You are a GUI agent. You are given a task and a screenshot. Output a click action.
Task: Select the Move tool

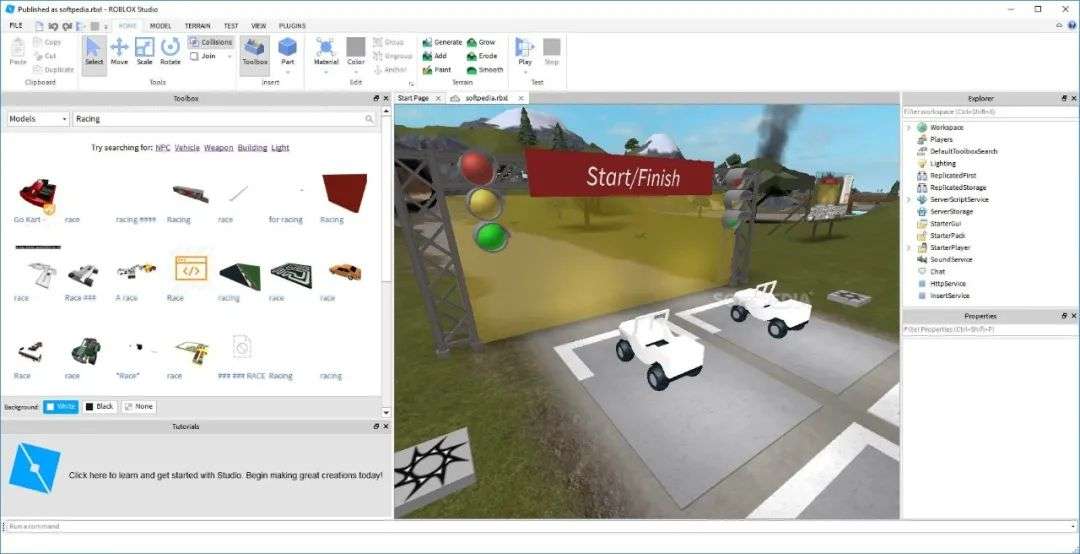pos(119,52)
